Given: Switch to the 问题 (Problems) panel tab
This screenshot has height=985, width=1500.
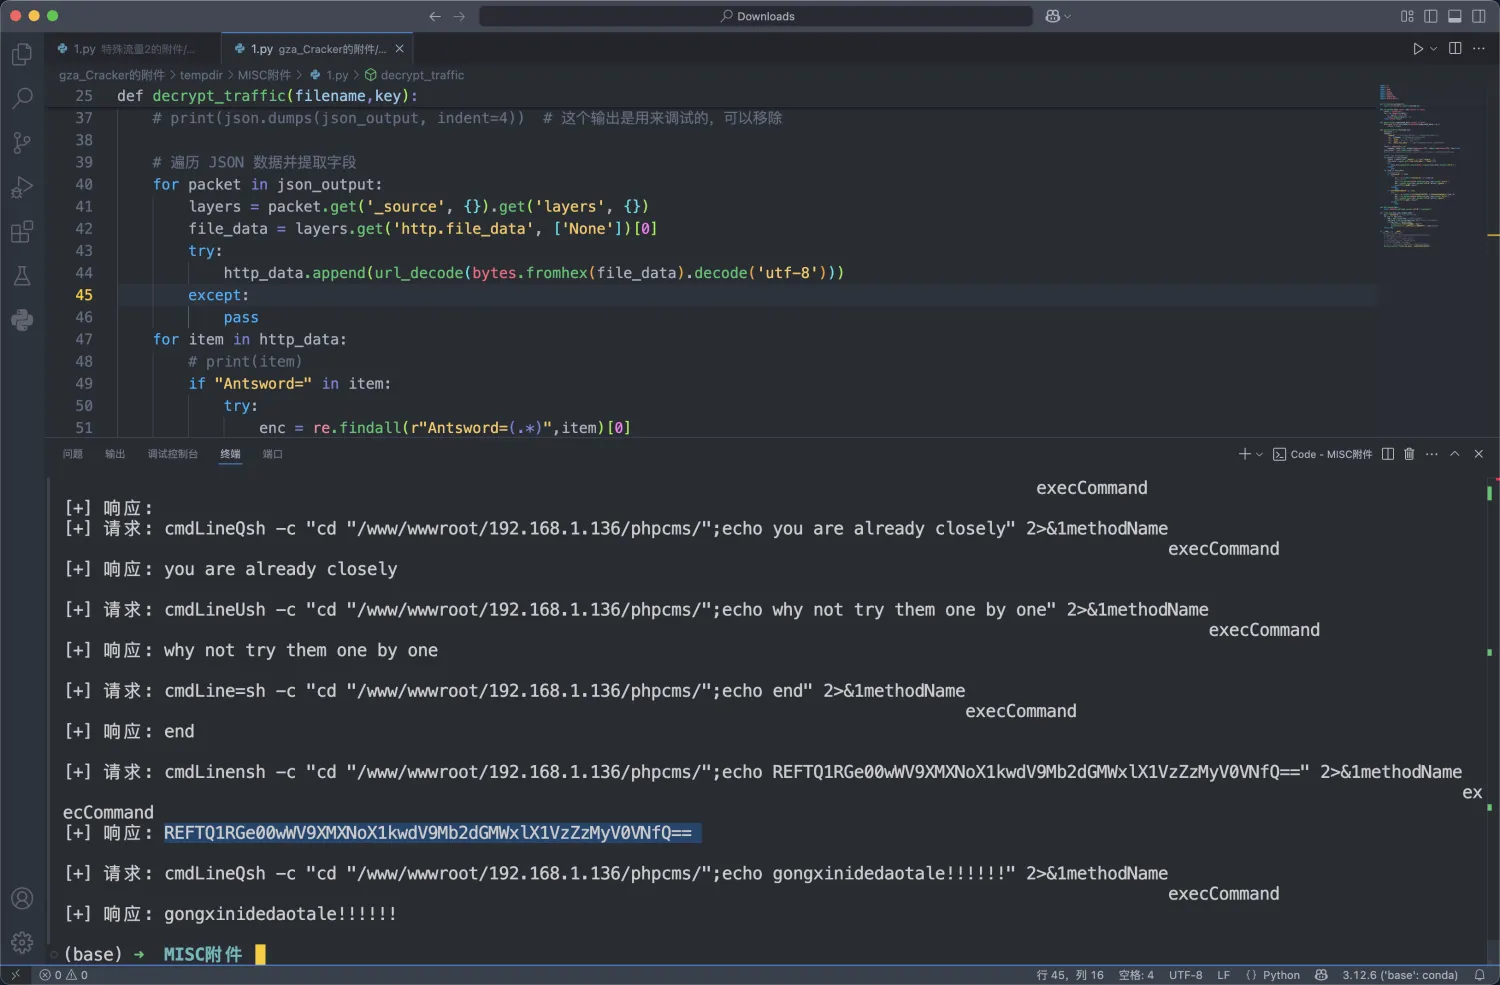Looking at the screenshot, I should 73,454.
